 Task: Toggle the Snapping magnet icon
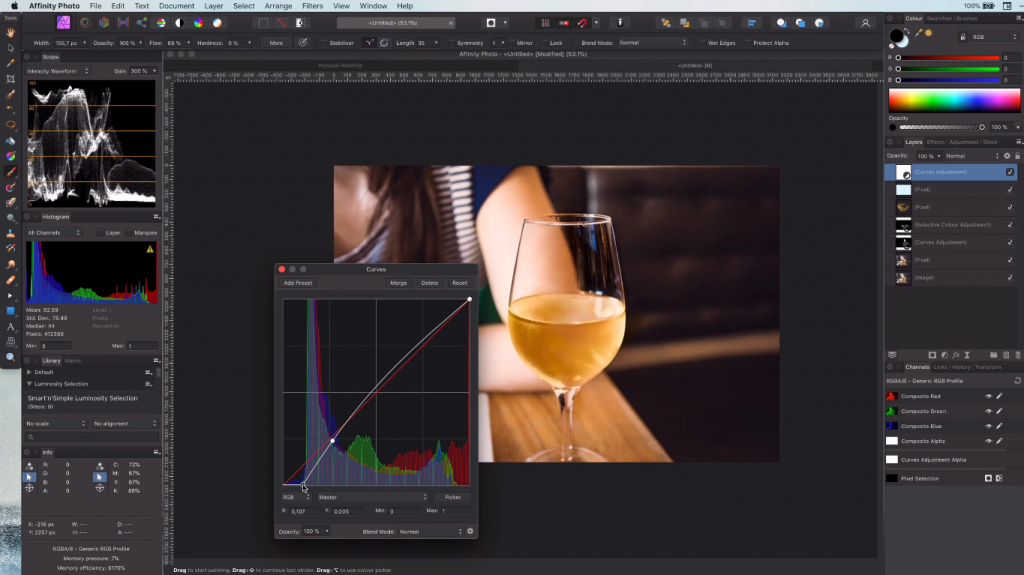583,23
